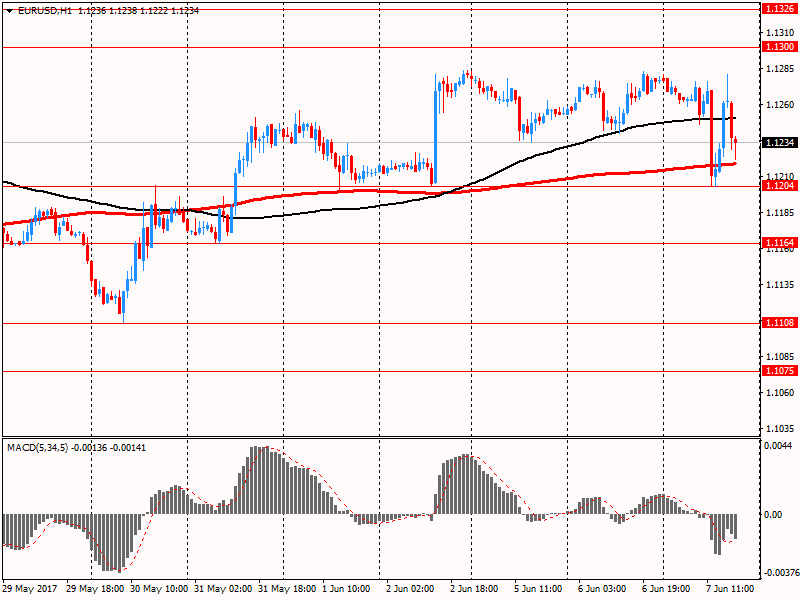800x600 pixels.
Task: Click the 31 May 02:00 time label
Action: [223, 589]
